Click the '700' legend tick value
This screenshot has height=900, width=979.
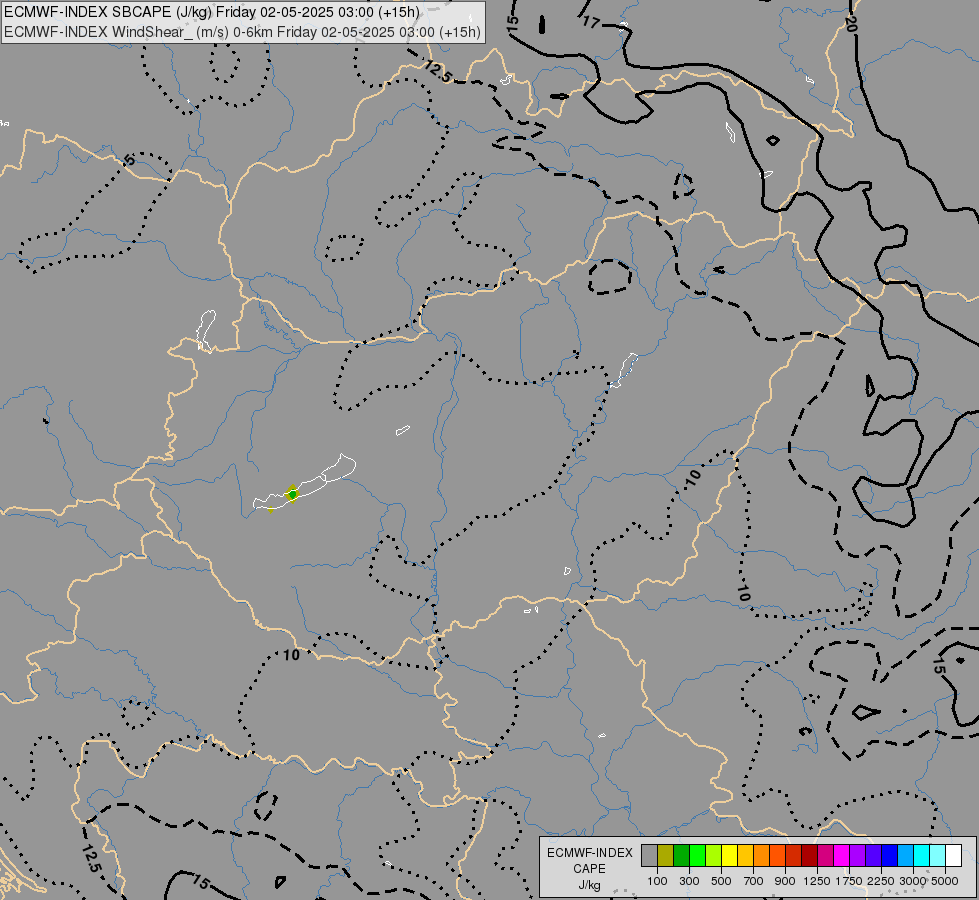coord(754,881)
